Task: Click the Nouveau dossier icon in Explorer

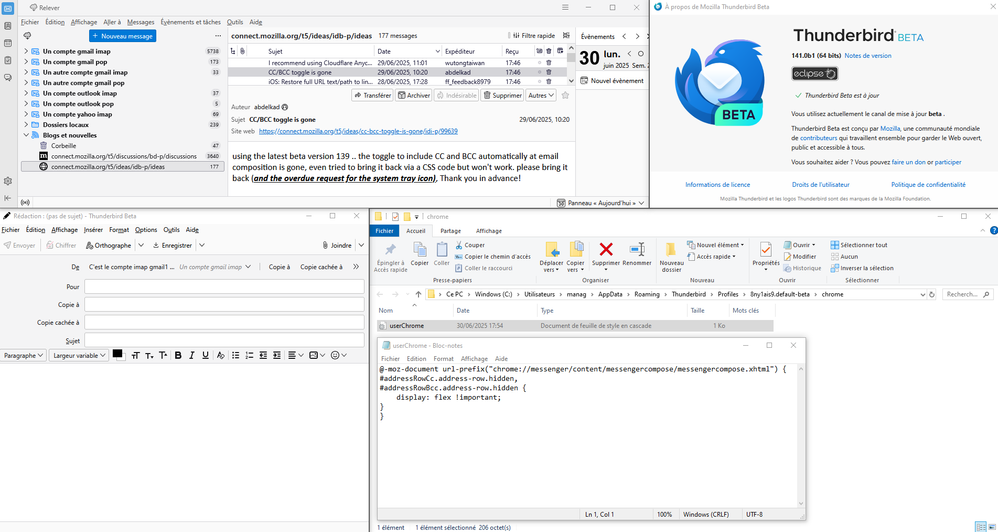Action: (x=672, y=251)
